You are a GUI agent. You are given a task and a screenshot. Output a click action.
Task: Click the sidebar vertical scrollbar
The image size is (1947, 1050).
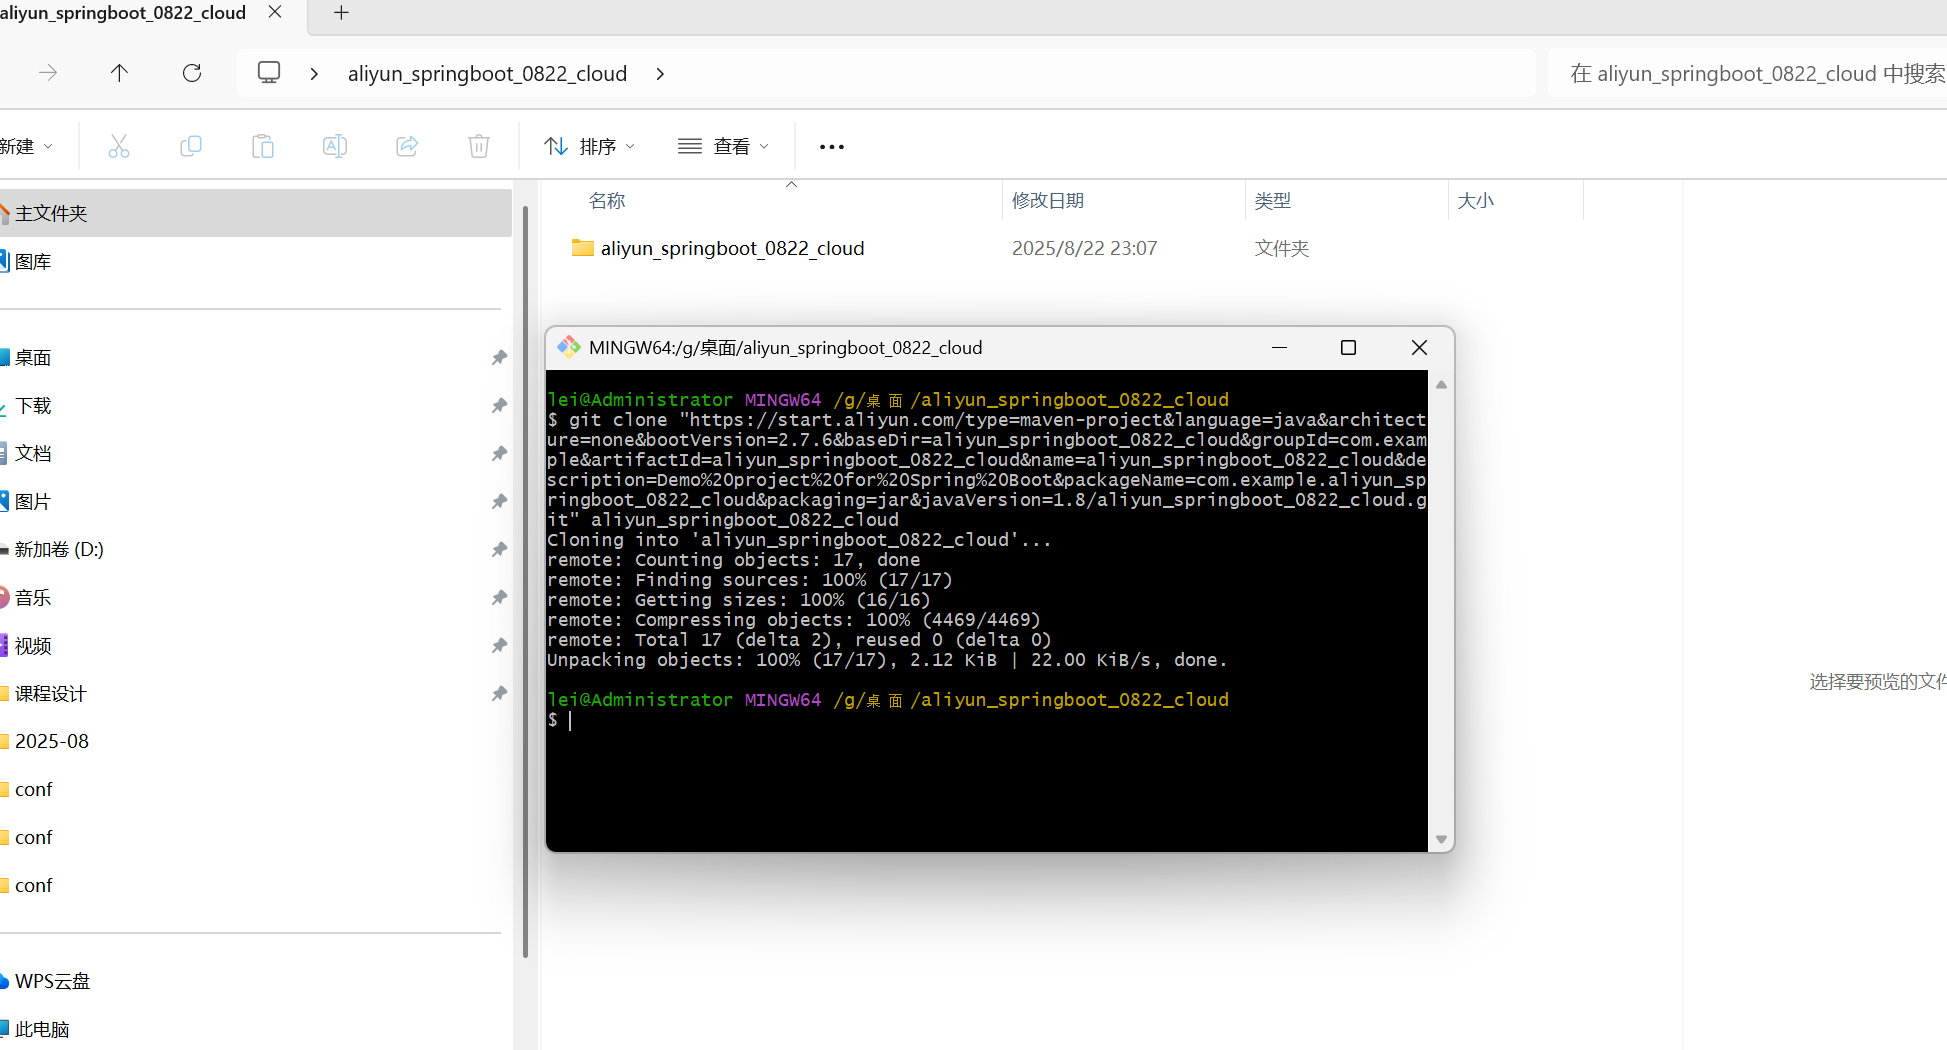point(525,580)
